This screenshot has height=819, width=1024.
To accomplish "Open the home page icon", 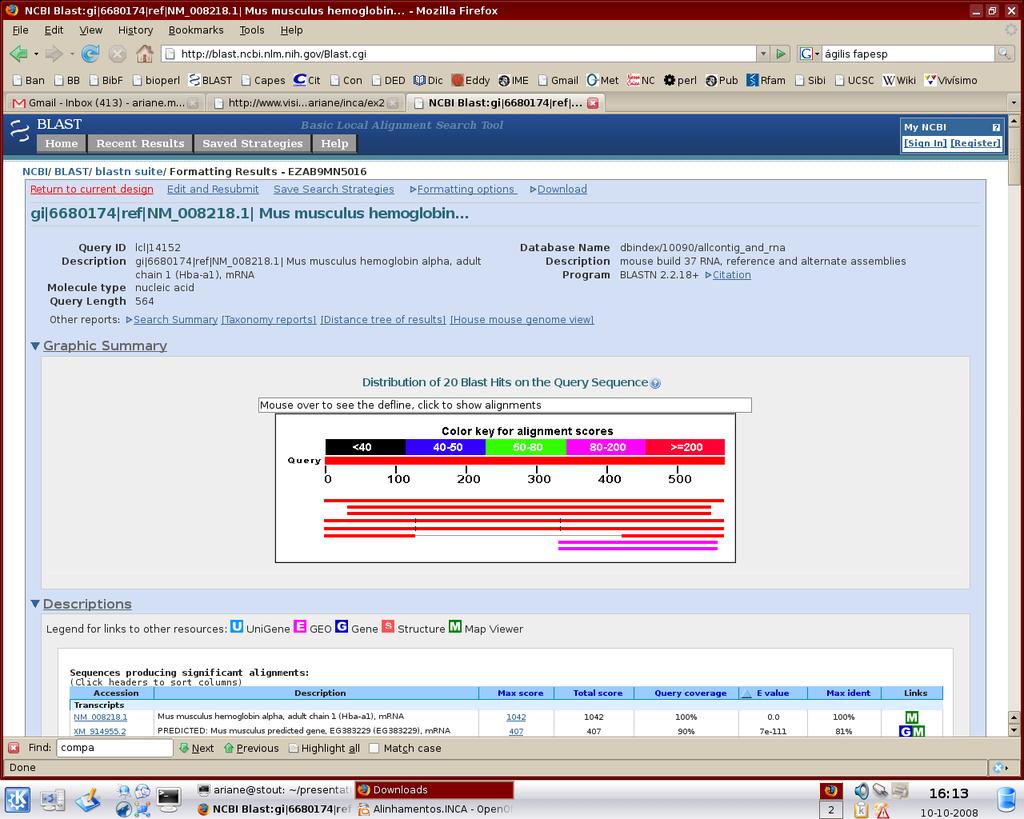I will tap(144, 54).
